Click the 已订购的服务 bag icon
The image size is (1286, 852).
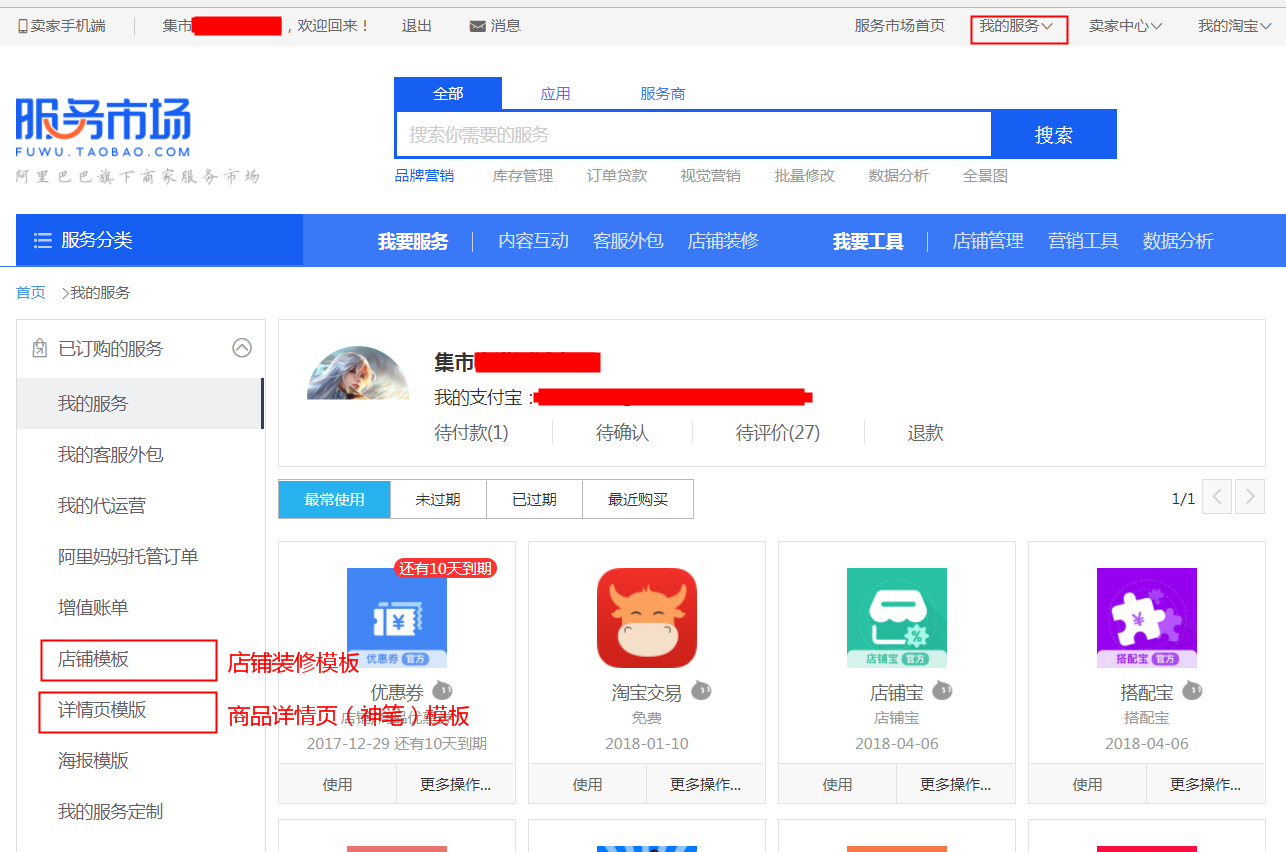pos(40,348)
